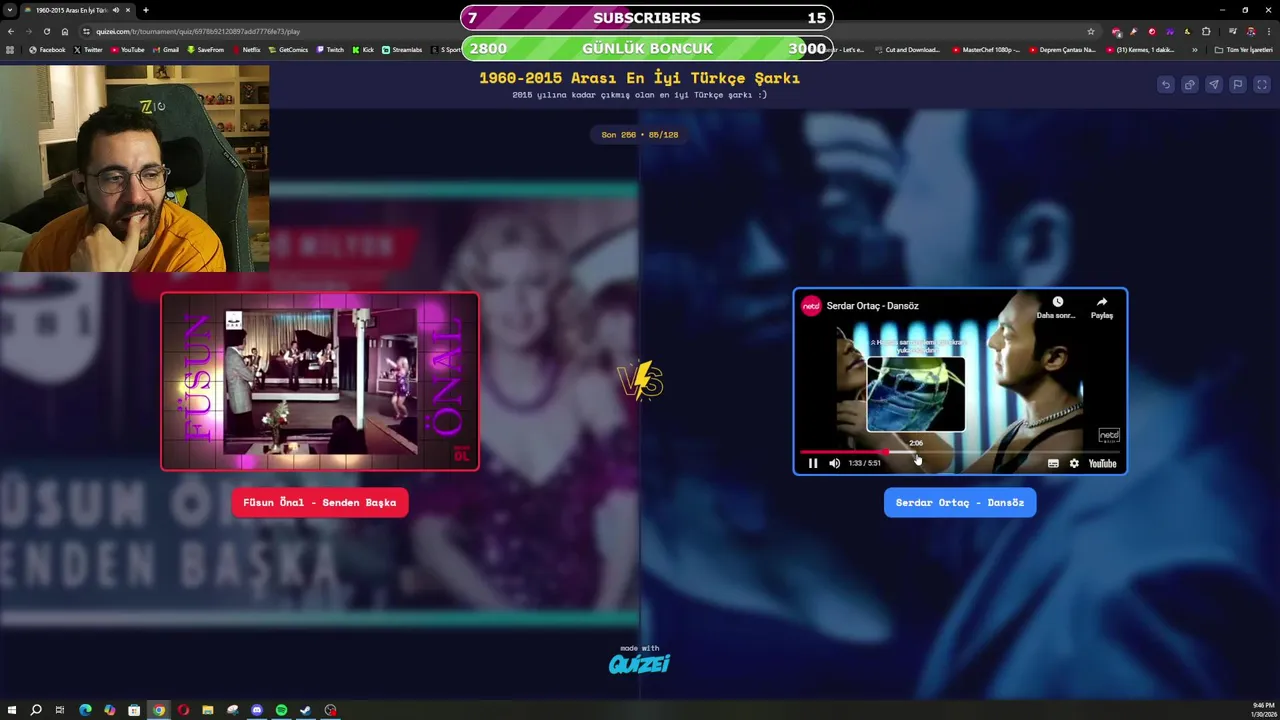Pause the Serdar Ortaç YouTube video
The height and width of the screenshot is (720, 1280).
(813, 463)
